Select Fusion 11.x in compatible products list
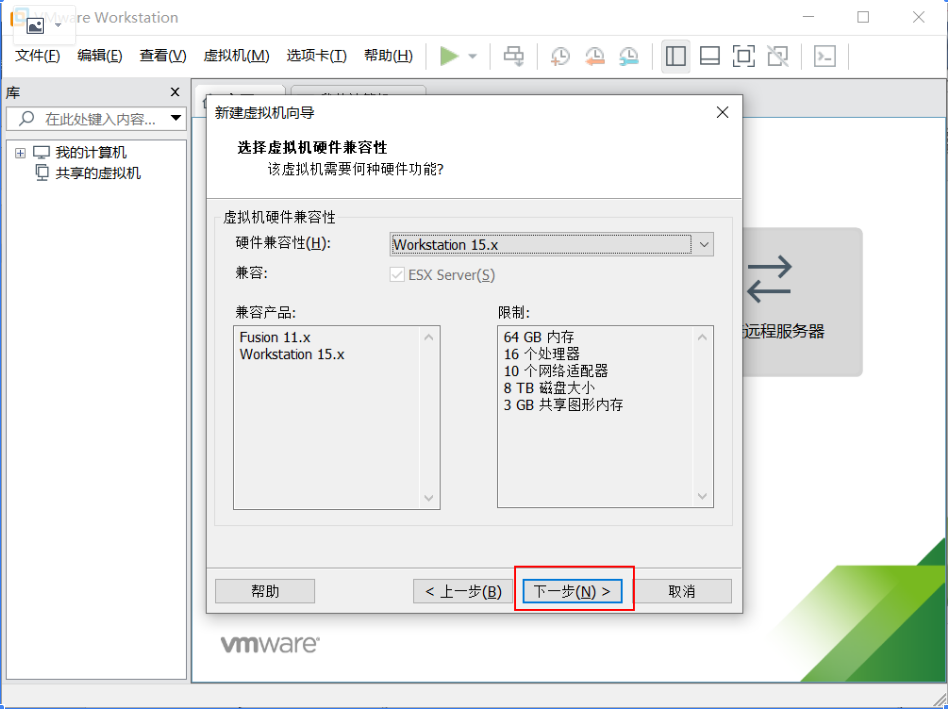 275,337
